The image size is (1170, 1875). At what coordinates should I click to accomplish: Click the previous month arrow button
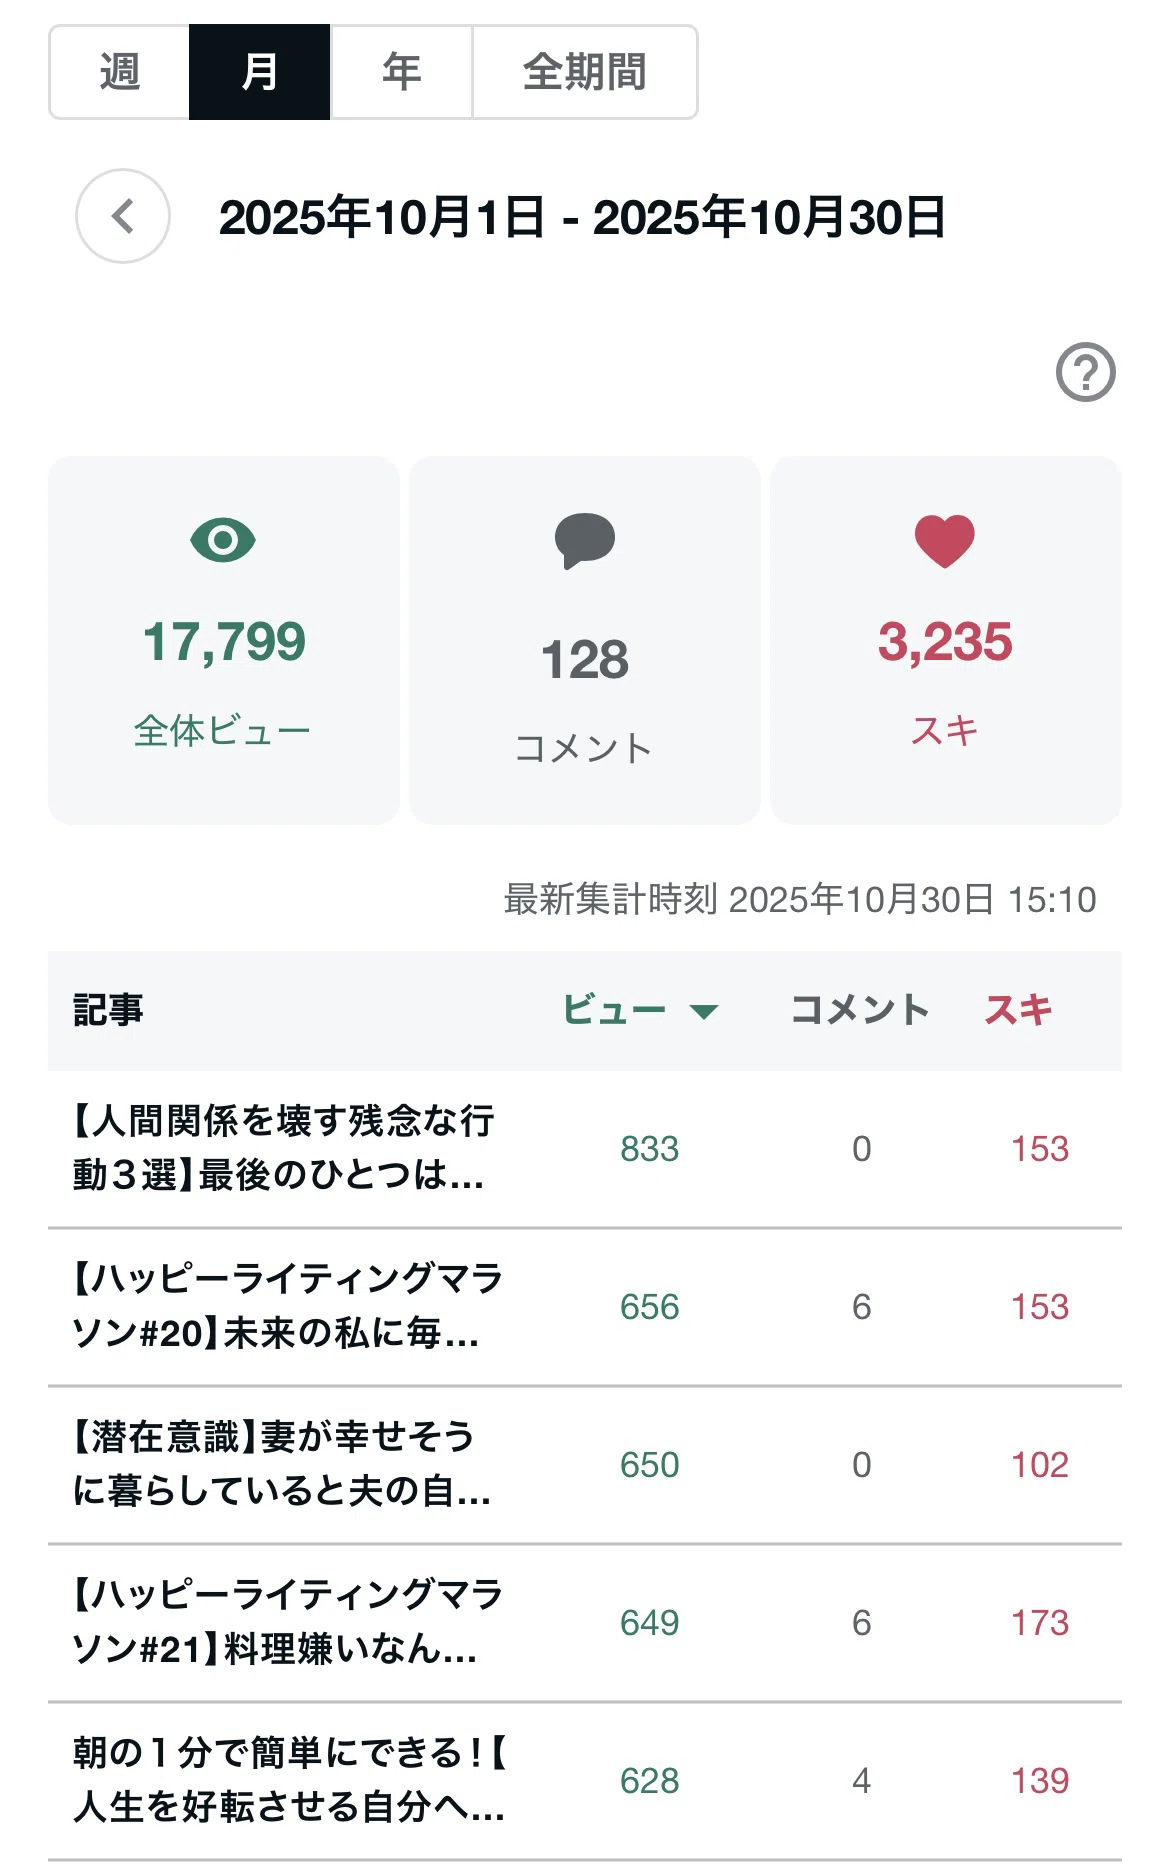point(123,216)
